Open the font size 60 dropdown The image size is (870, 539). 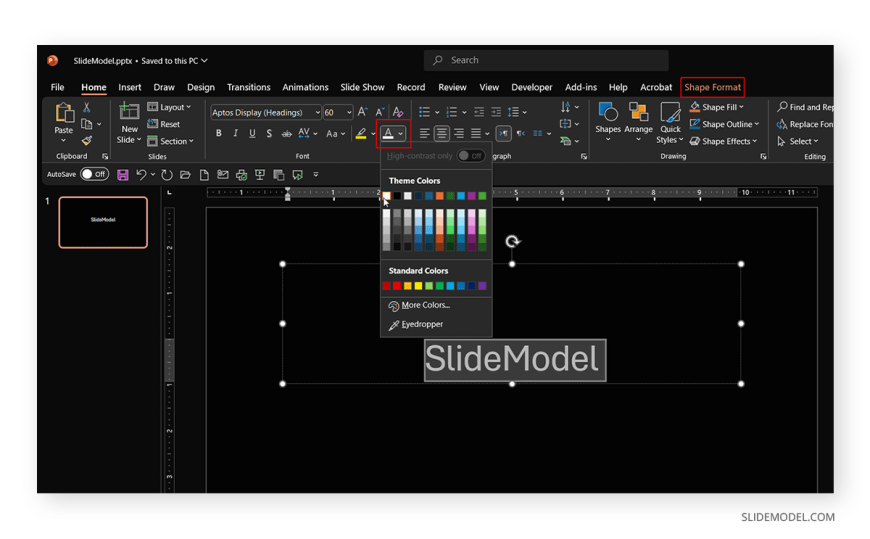click(349, 113)
